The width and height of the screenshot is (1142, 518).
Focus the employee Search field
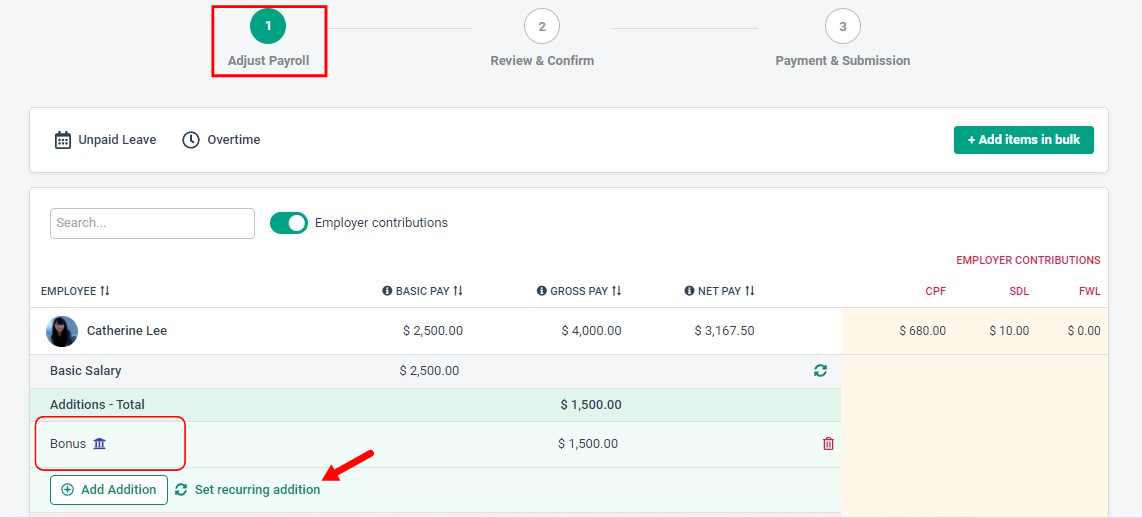click(x=152, y=223)
